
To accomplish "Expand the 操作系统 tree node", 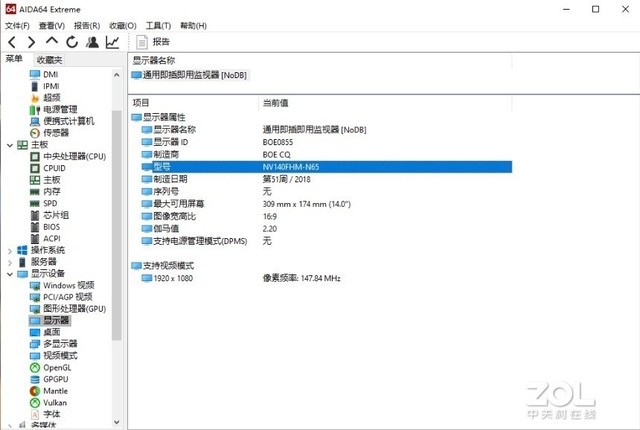I will tap(10, 251).
